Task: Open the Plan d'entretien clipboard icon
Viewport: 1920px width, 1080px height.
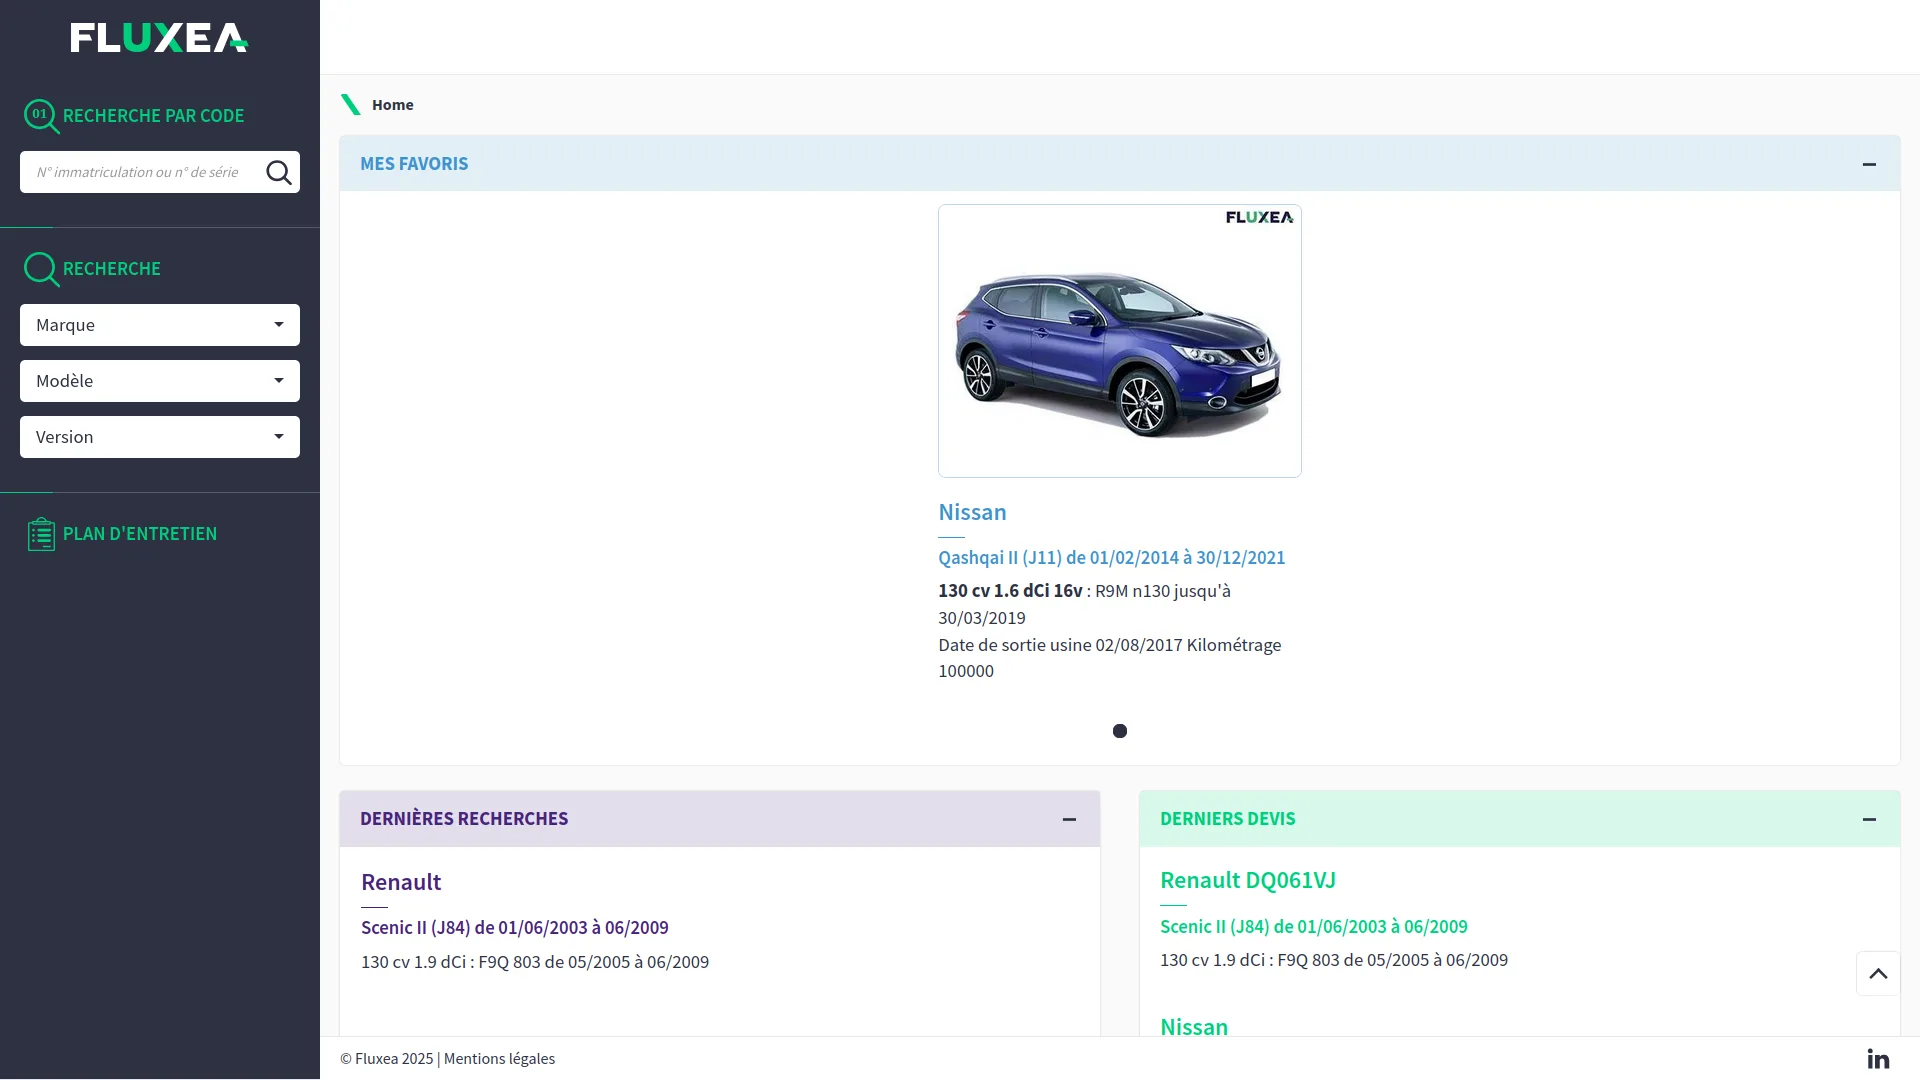Action: tap(41, 534)
